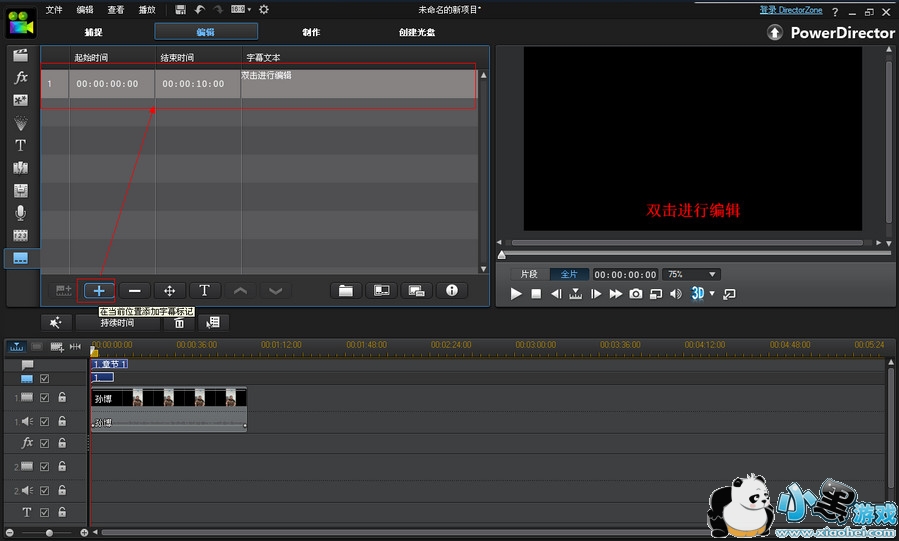Import subtitles using the folder icon
The width and height of the screenshot is (899, 541).
coord(345,290)
